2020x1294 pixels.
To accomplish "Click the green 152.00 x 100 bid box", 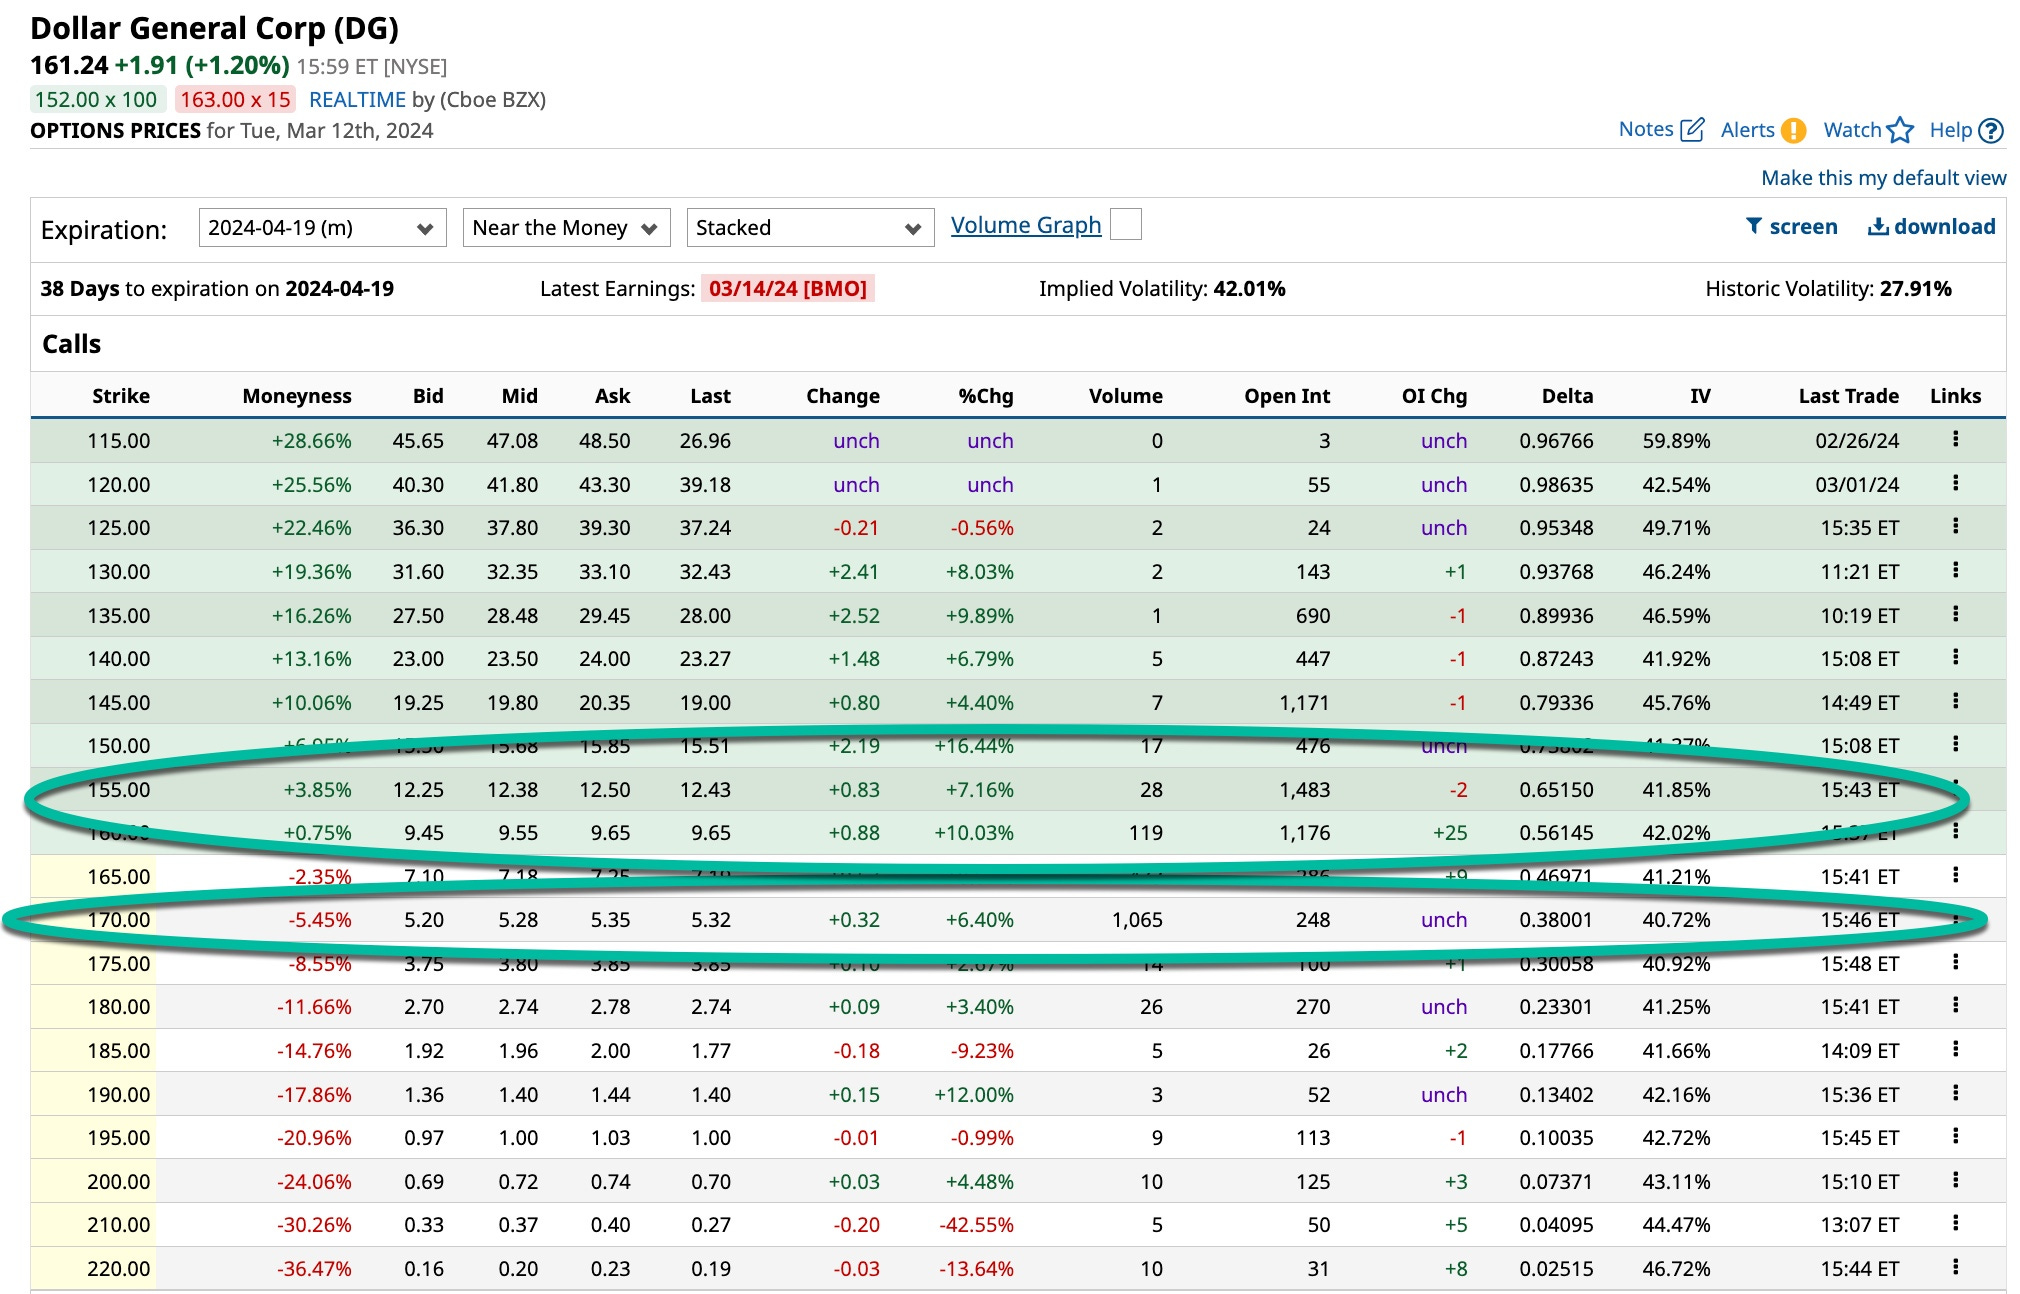I will tap(96, 99).
